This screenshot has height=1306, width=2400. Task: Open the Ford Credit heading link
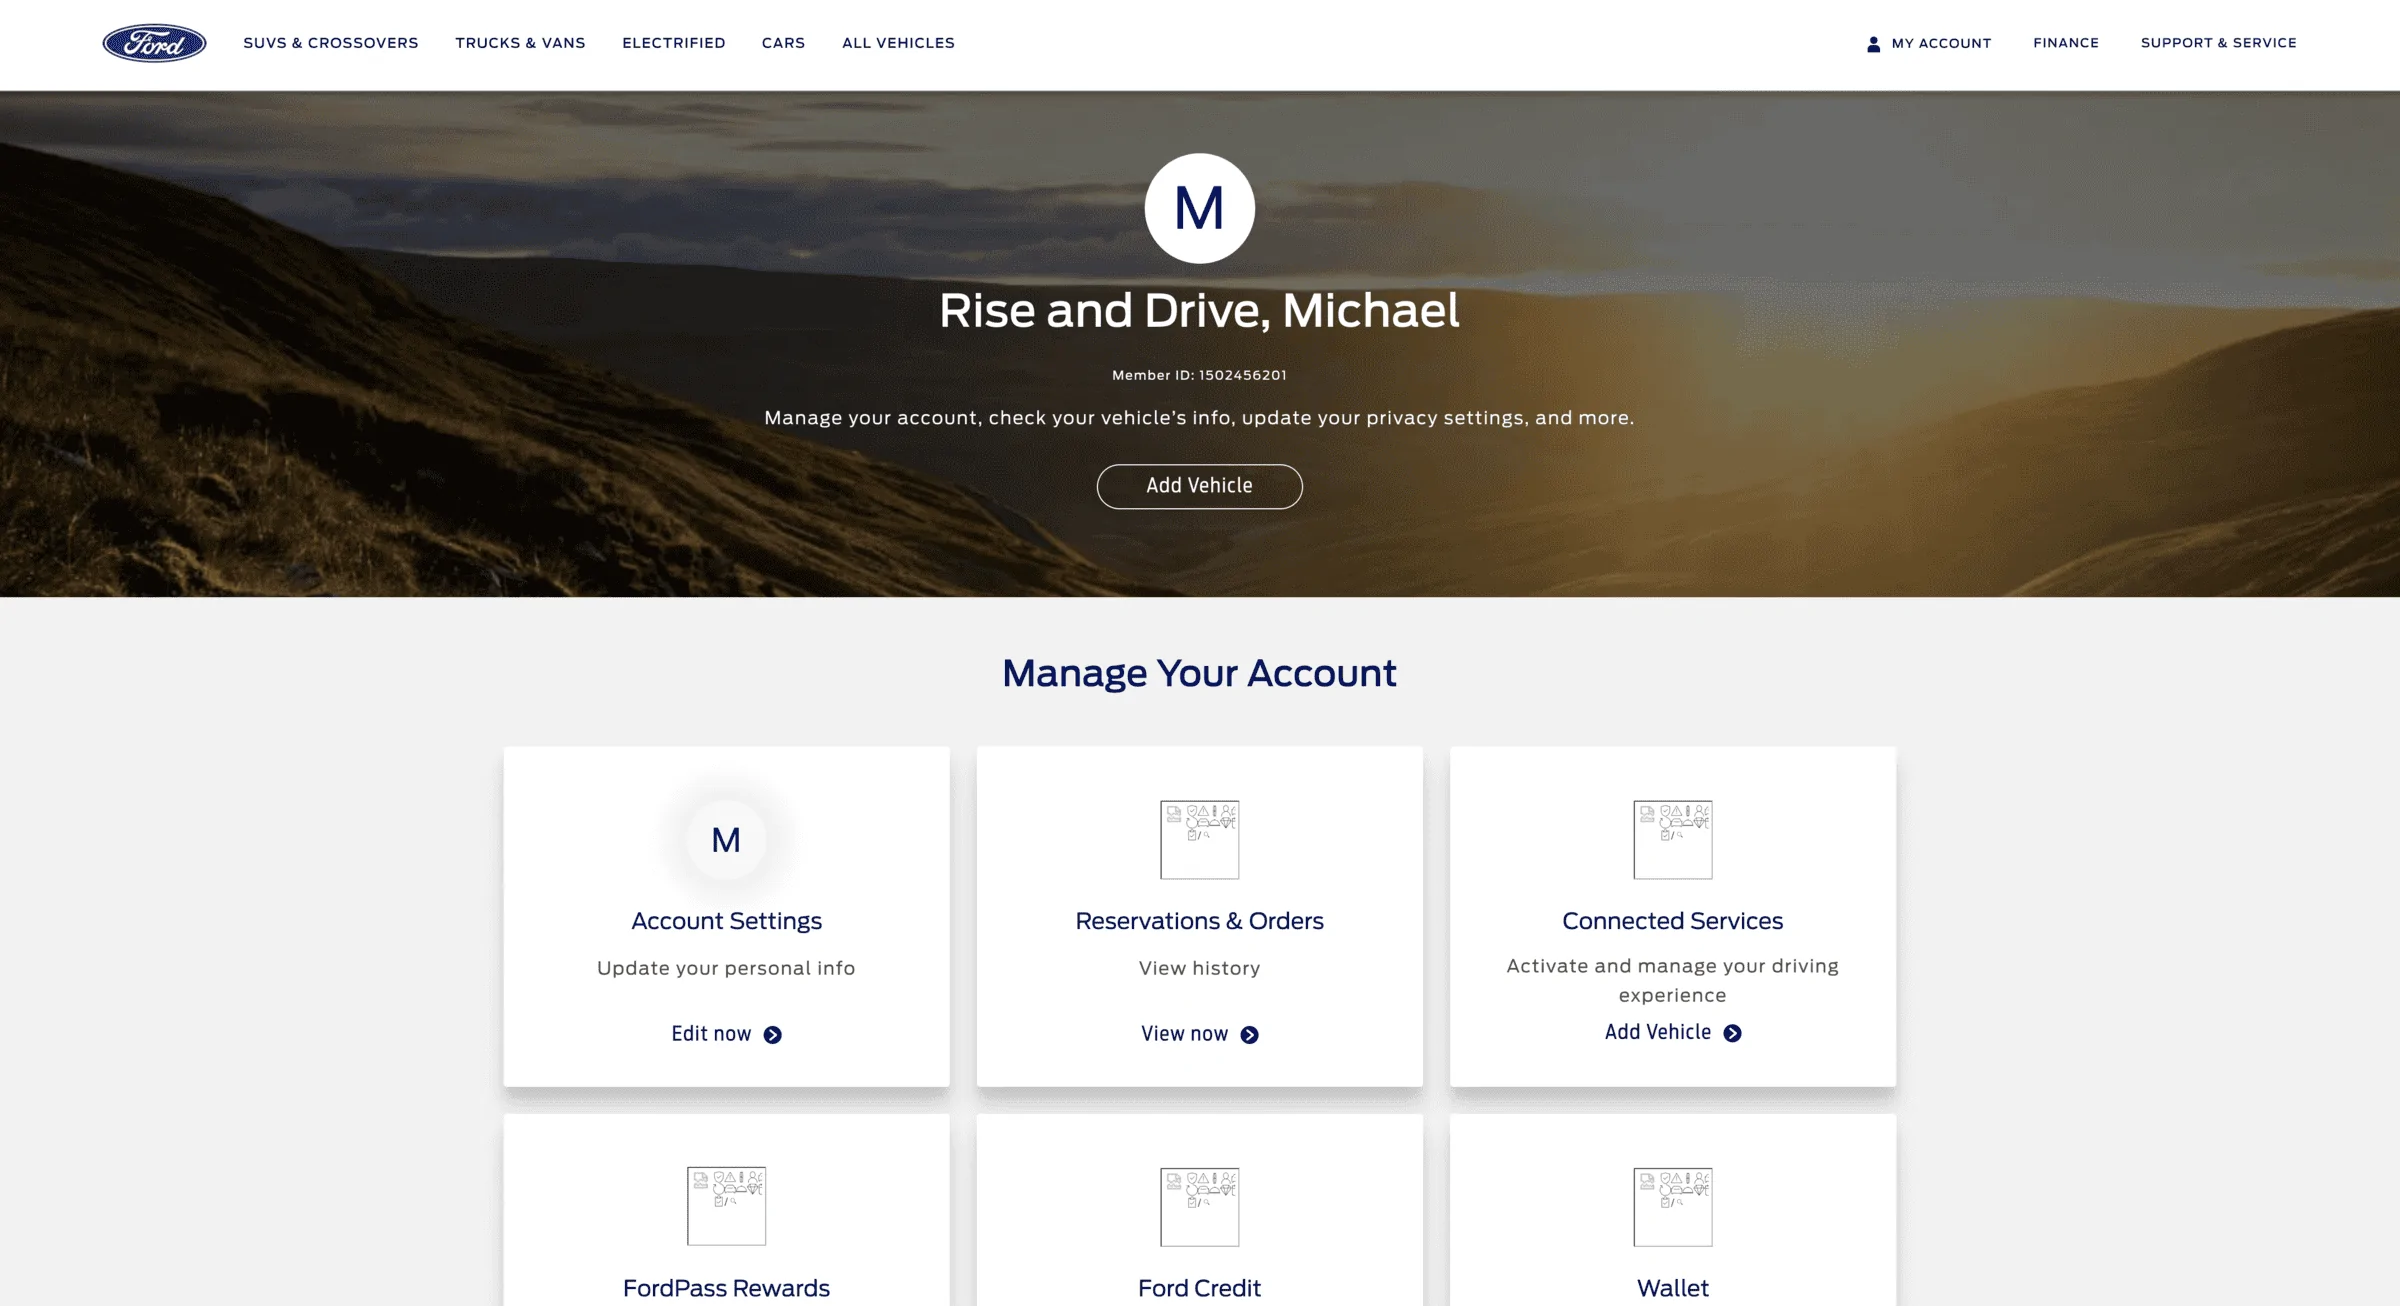pos(1199,1288)
